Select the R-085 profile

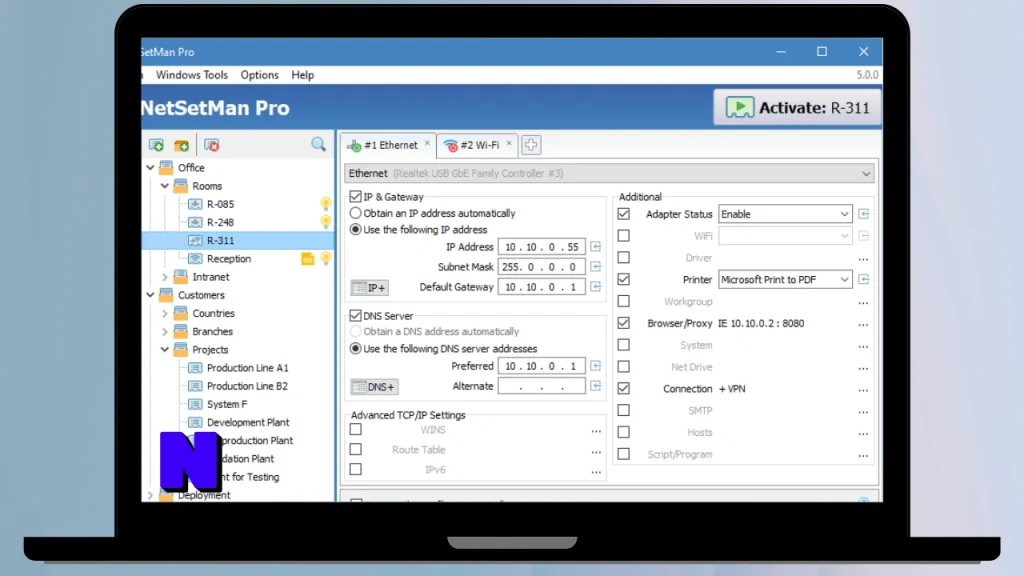point(220,204)
